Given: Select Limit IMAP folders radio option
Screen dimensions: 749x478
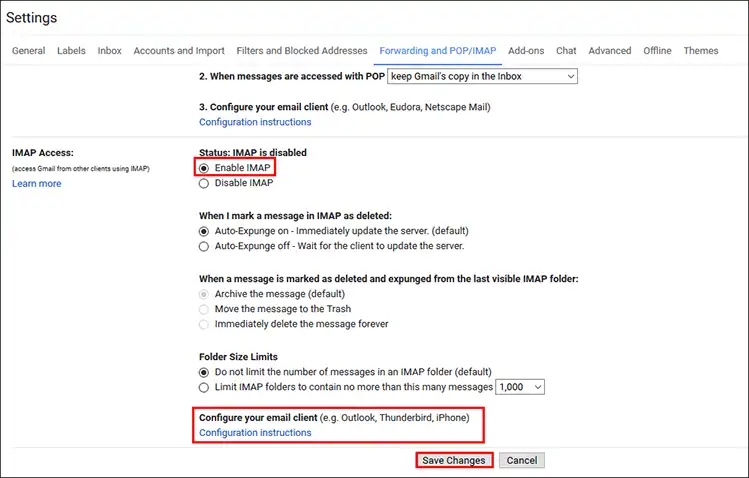Looking at the screenshot, I should pyautogui.click(x=204, y=387).
